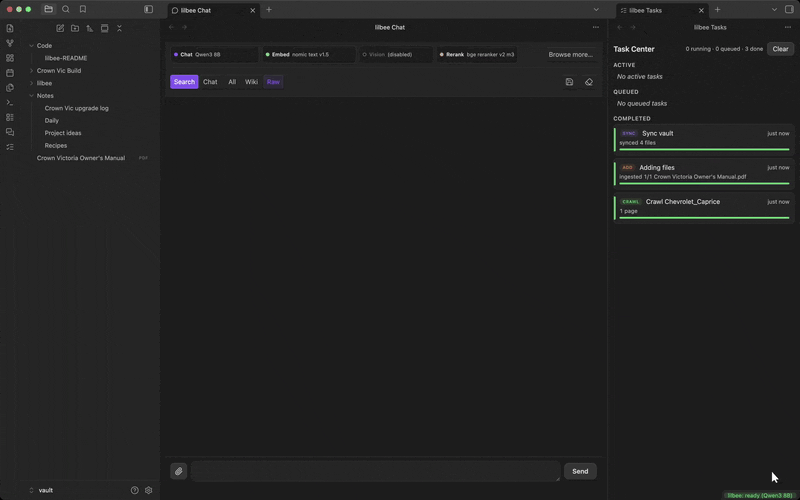Click the checklist grid icon in ribbon
800x500 pixels.
click(10, 117)
